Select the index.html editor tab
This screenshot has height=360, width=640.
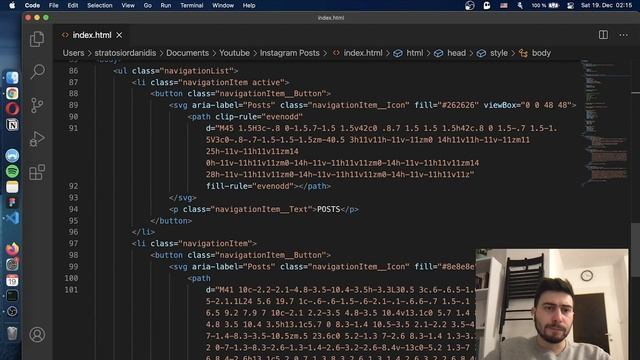[x=91, y=35]
